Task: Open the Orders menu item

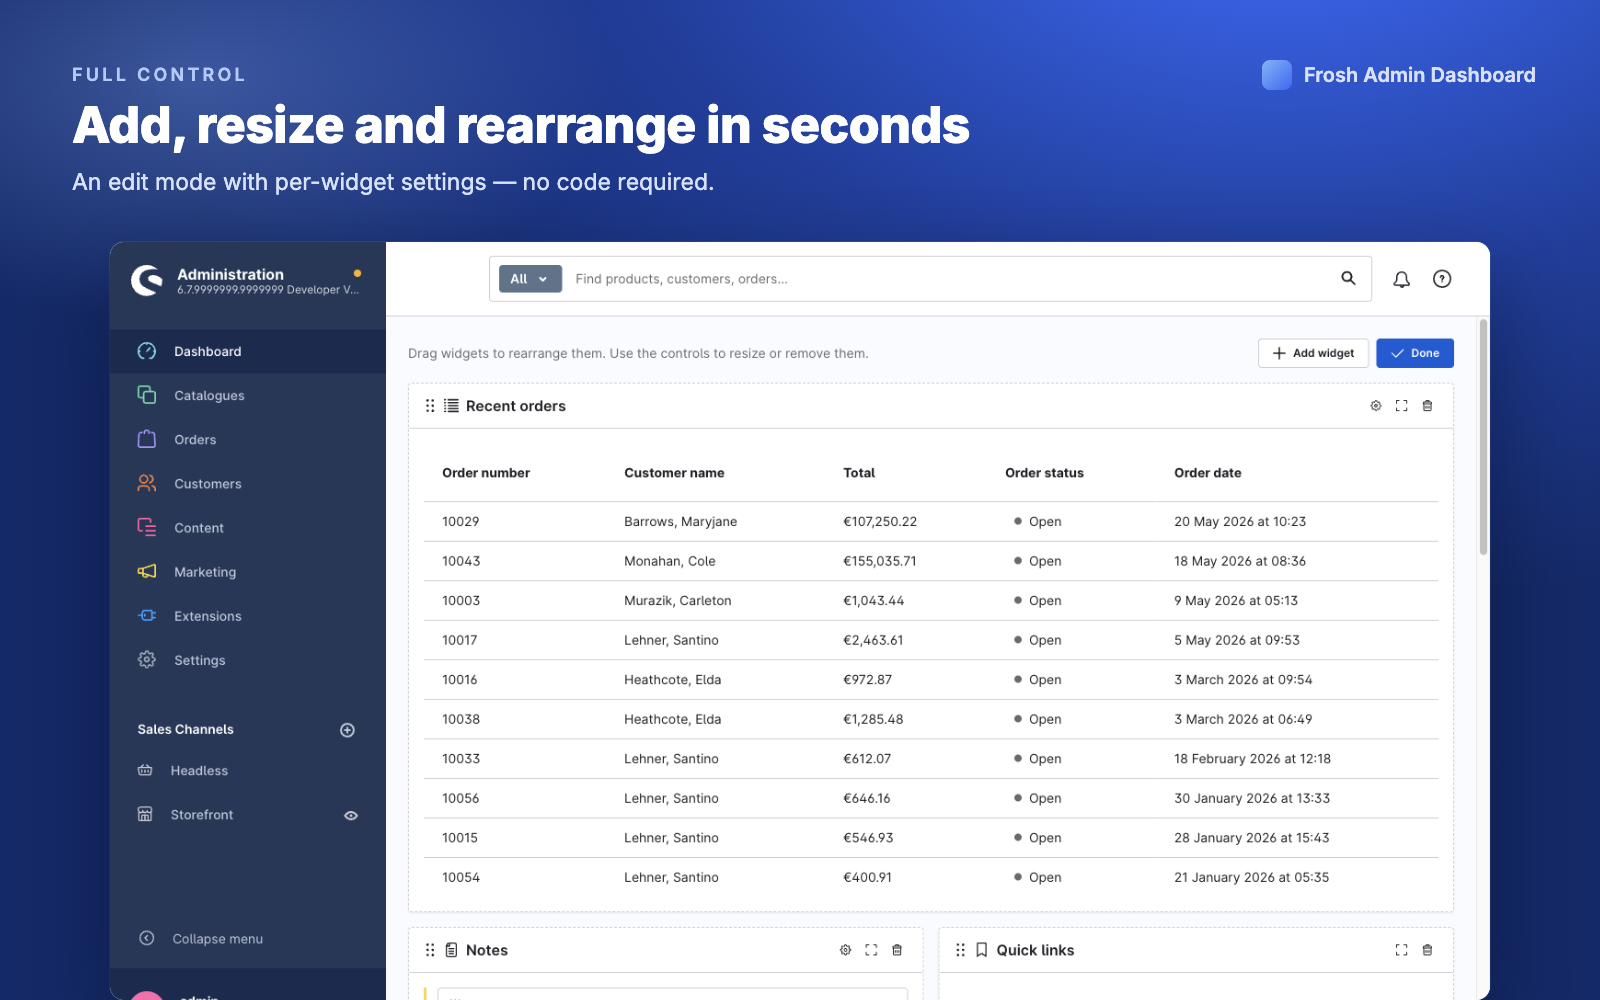Action: [248, 439]
